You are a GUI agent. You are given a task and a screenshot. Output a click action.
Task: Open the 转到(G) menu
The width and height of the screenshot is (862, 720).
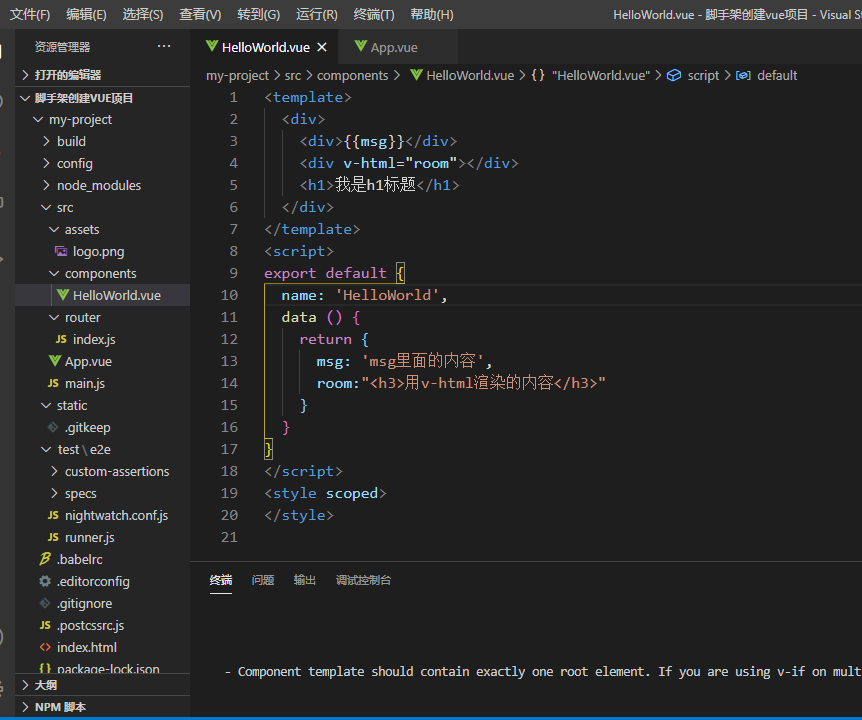[x=258, y=14]
